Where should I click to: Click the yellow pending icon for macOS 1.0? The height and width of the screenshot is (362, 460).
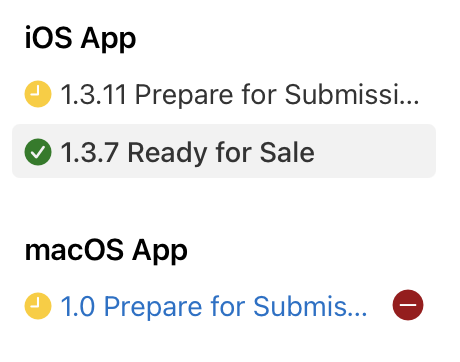pos(38,306)
